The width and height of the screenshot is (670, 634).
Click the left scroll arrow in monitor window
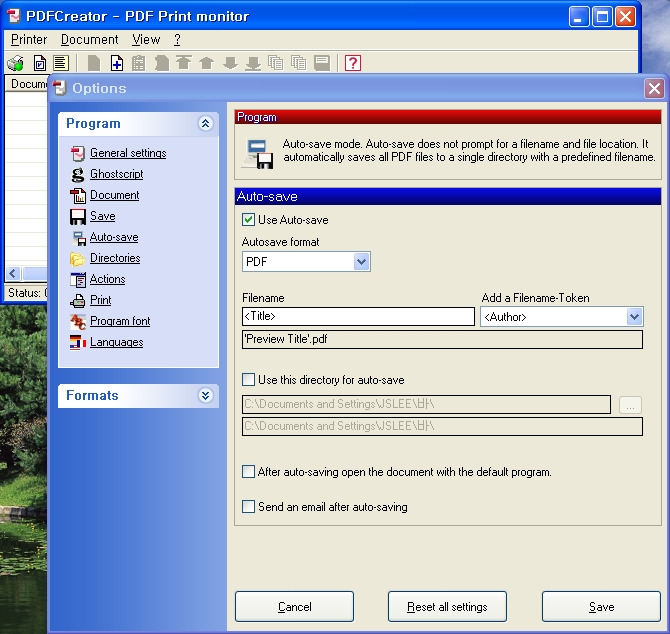(13, 273)
